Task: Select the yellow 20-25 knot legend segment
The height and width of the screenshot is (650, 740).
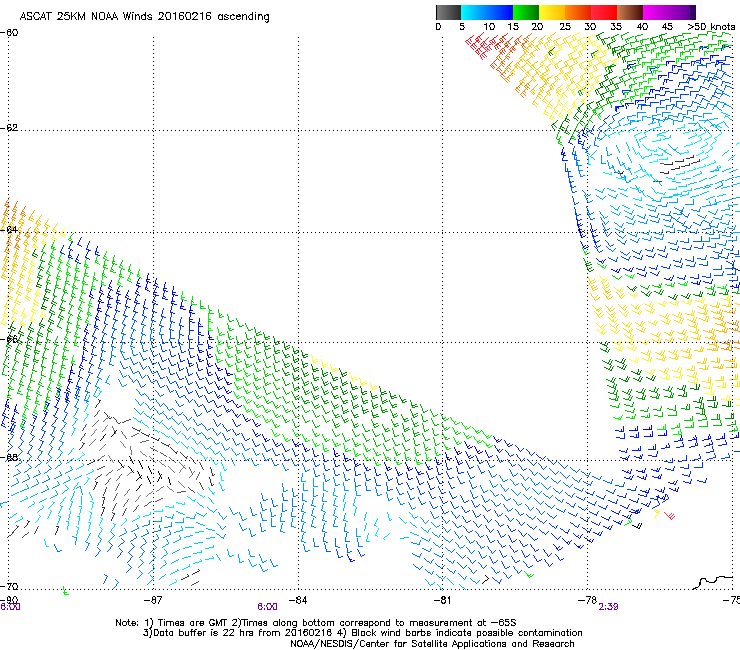Action: [x=552, y=12]
